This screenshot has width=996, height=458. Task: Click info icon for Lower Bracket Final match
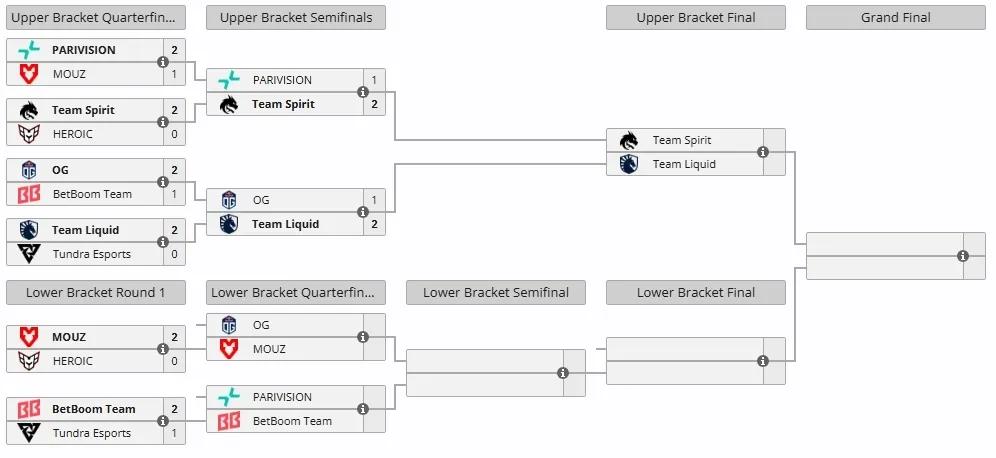point(763,361)
